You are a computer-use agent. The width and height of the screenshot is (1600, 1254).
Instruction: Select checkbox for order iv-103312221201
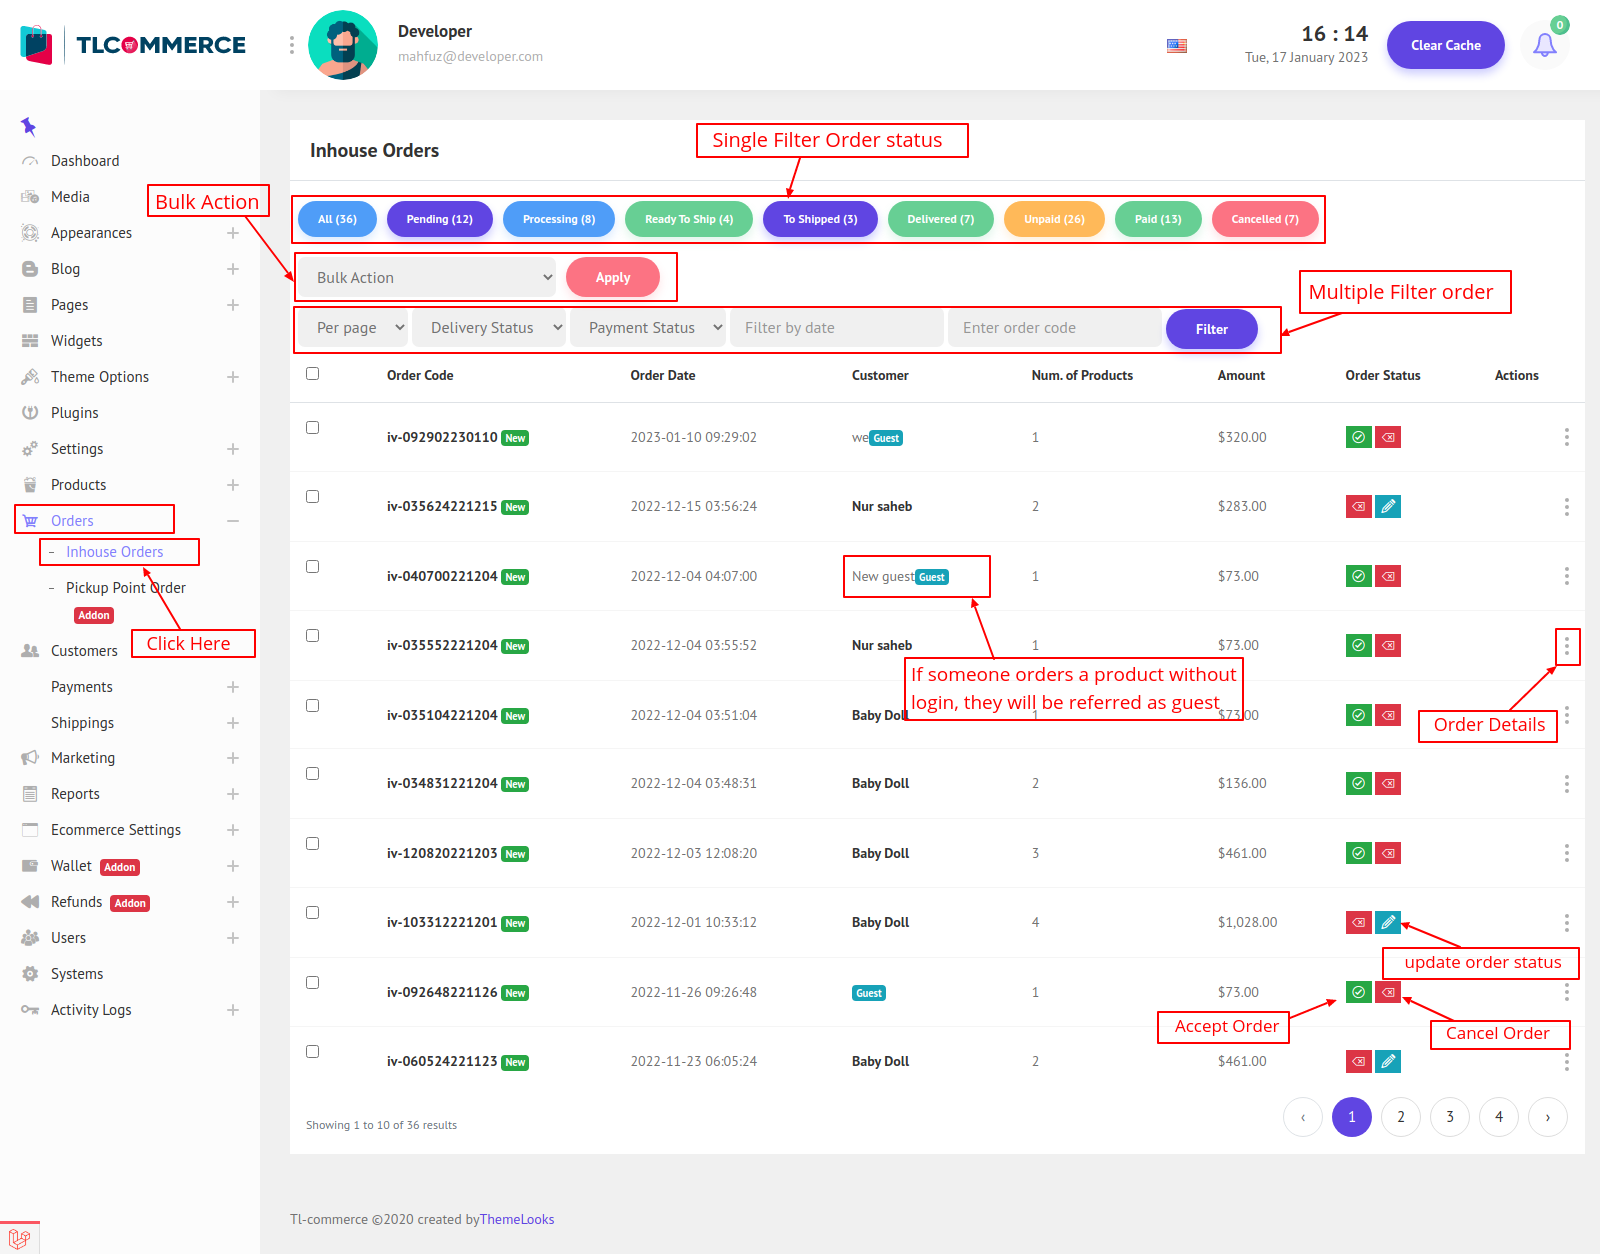(313, 913)
